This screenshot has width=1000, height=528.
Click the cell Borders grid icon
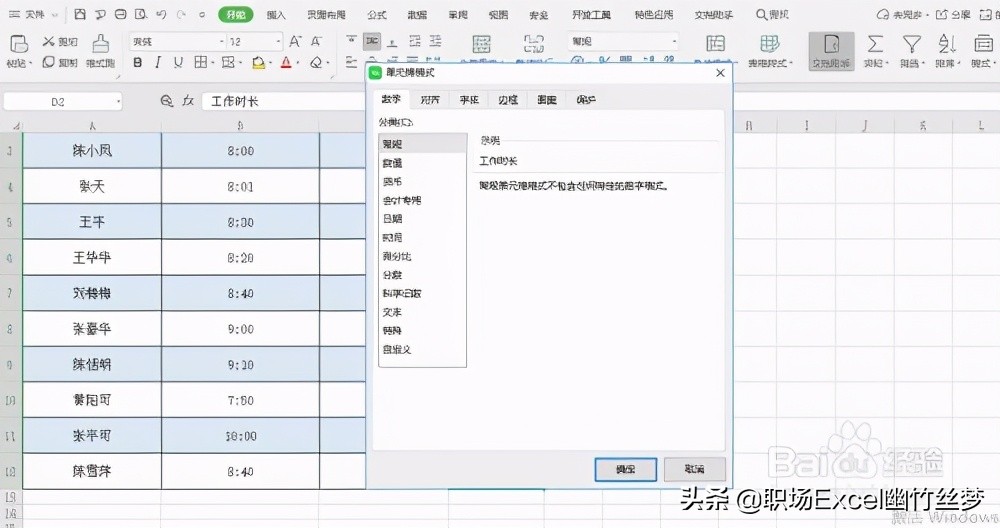[x=200, y=62]
